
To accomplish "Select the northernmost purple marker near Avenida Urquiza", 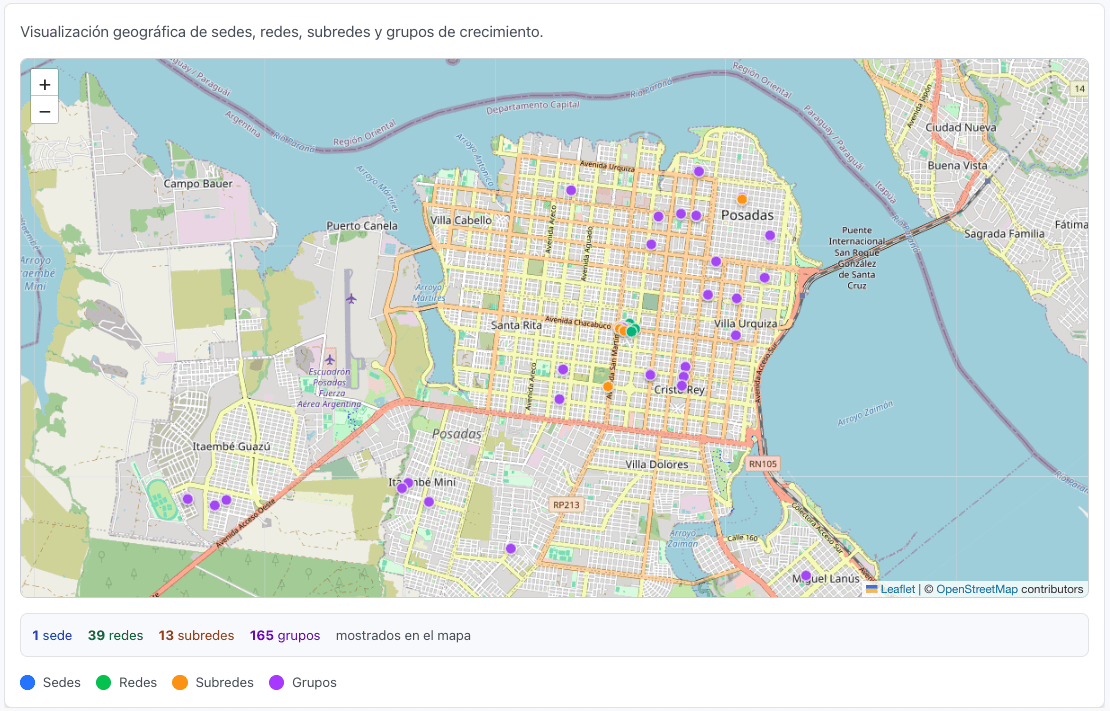I will pyautogui.click(x=697, y=171).
